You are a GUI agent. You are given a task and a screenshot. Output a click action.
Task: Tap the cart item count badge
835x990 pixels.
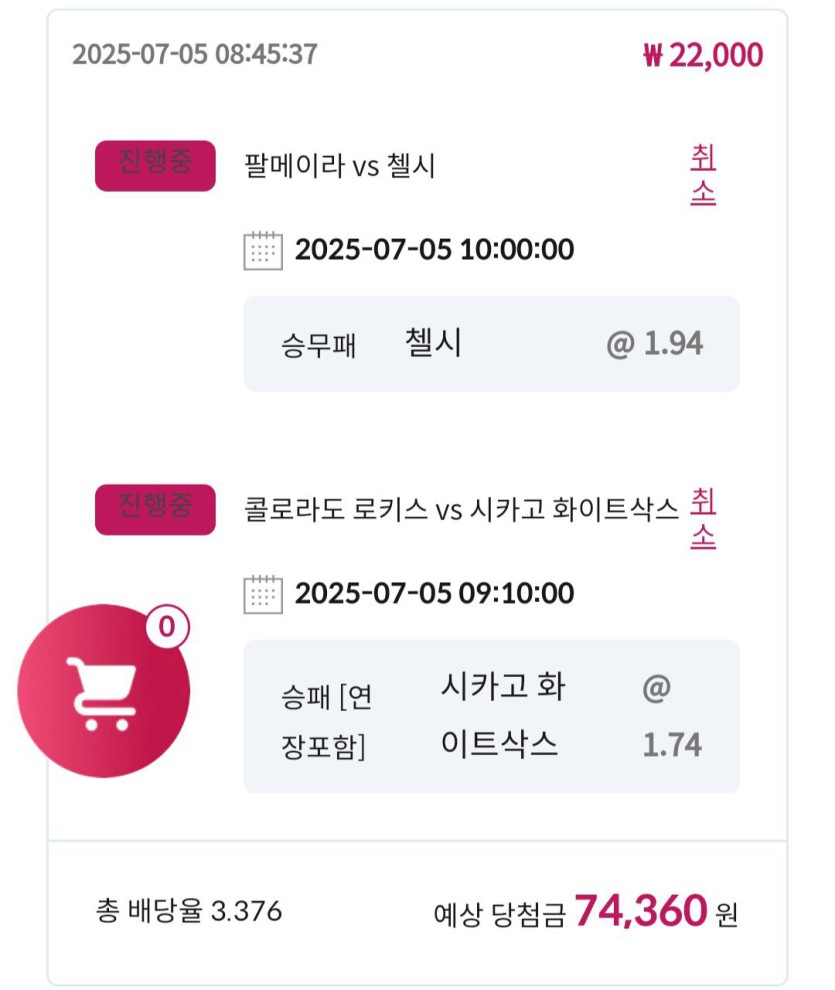point(167,627)
